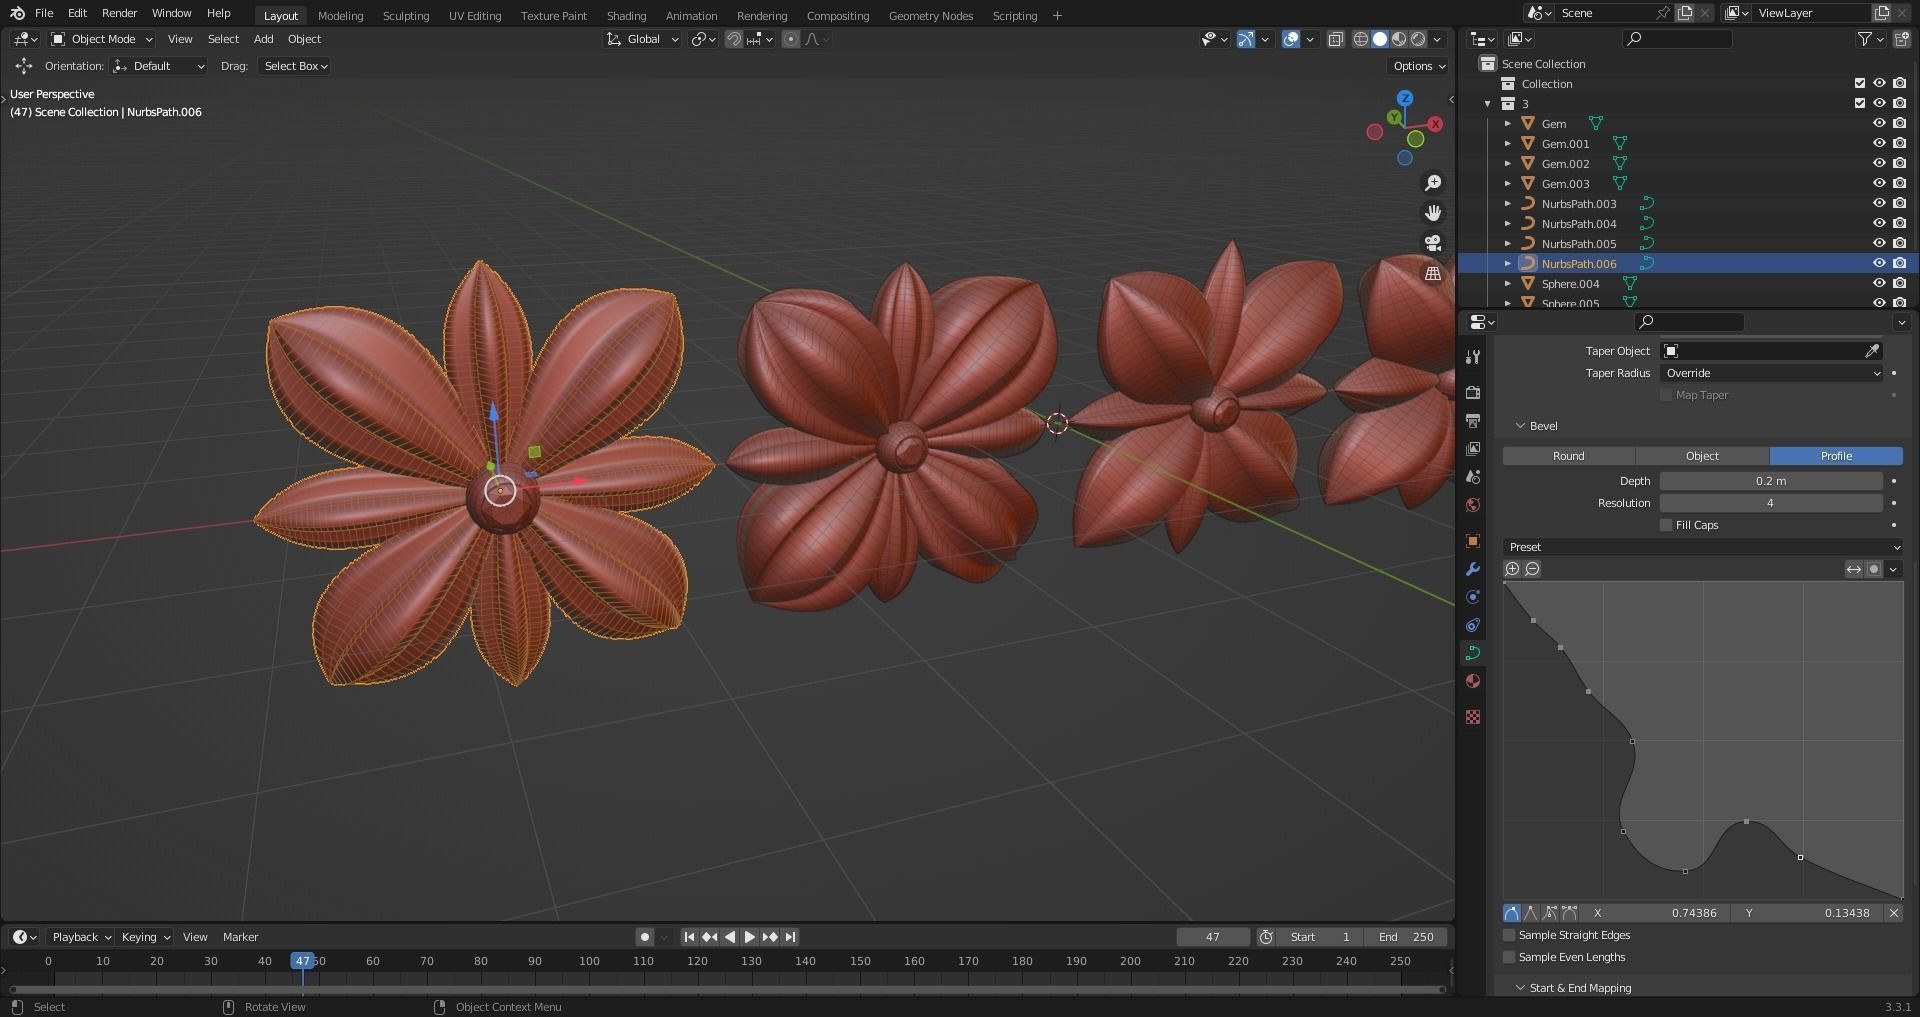This screenshot has height=1017, width=1920.
Task: Disable rendering for Sphere.004 camera icon
Action: (x=1899, y=283)
